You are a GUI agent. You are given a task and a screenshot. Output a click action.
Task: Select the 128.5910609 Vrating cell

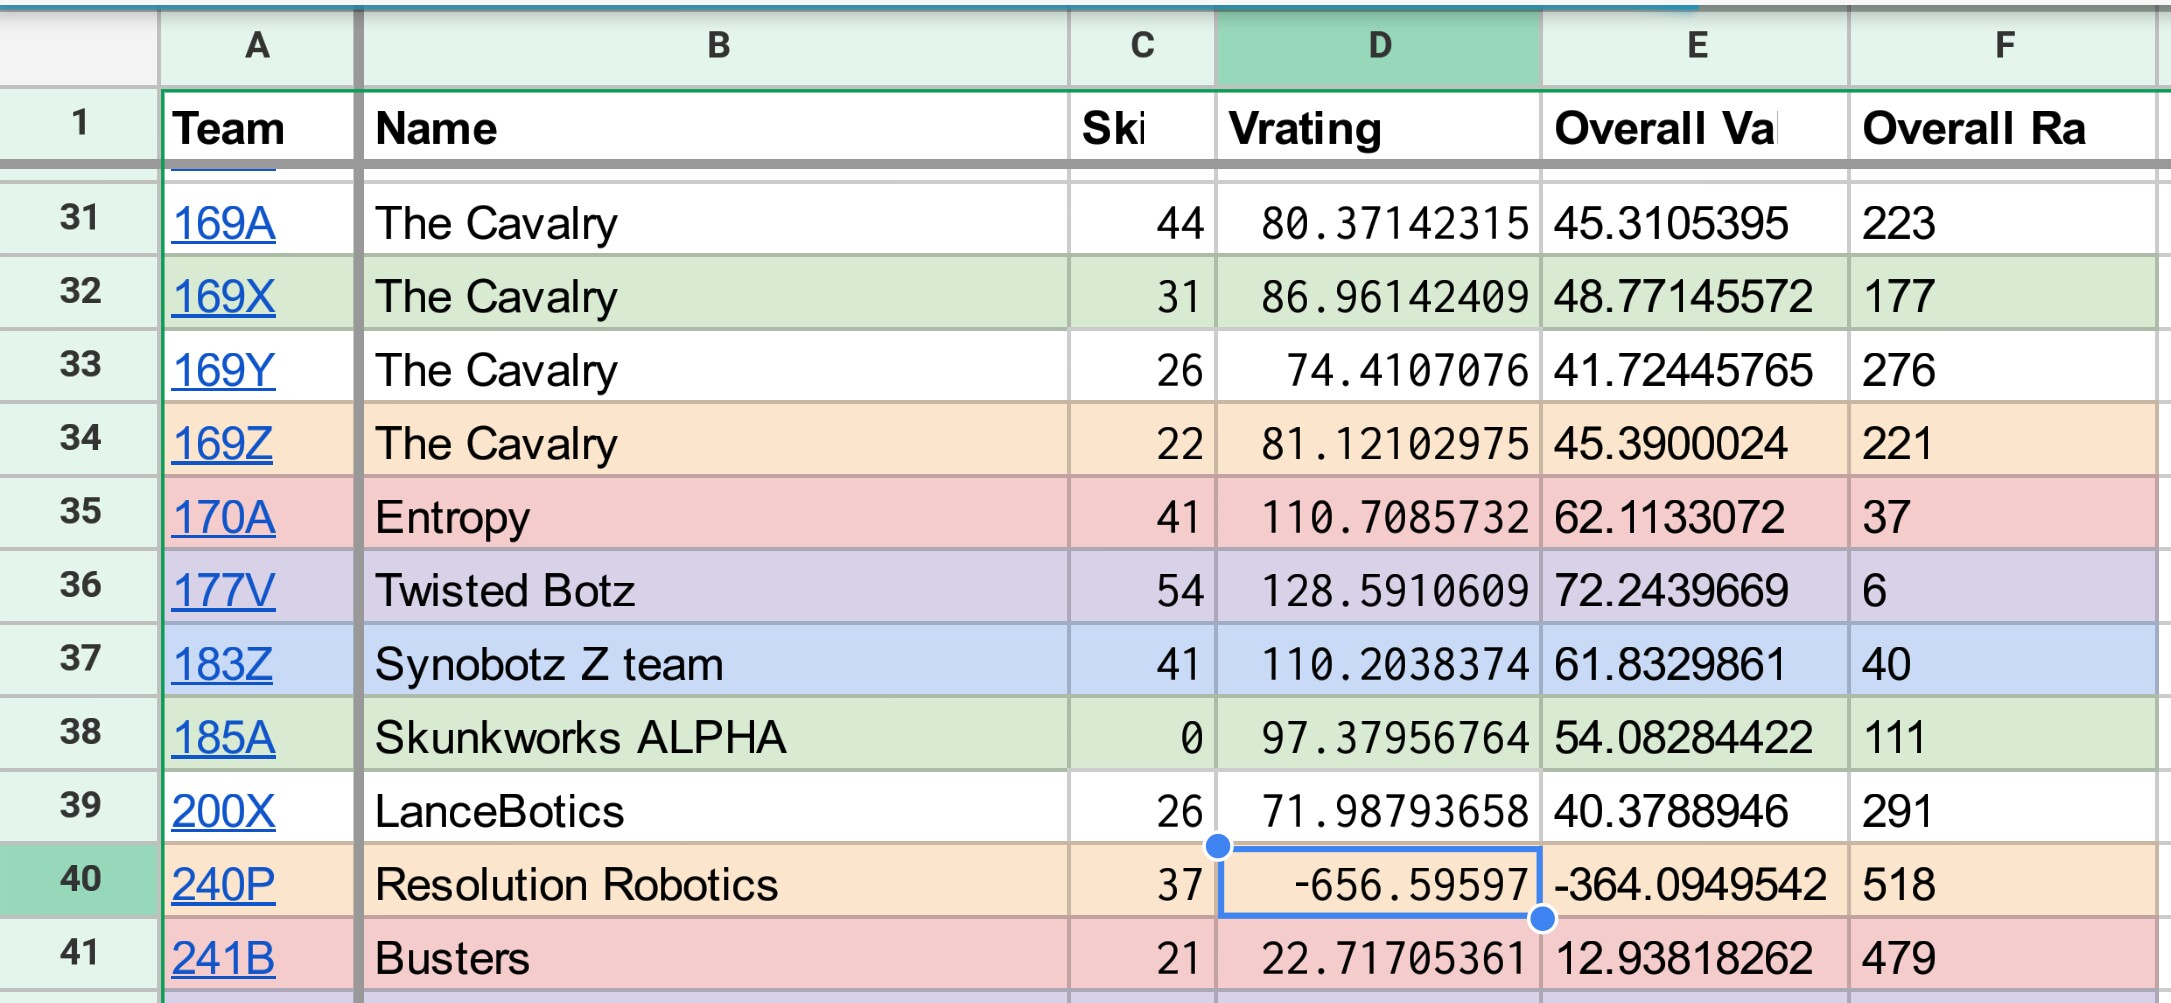(x=1378, y=588)
